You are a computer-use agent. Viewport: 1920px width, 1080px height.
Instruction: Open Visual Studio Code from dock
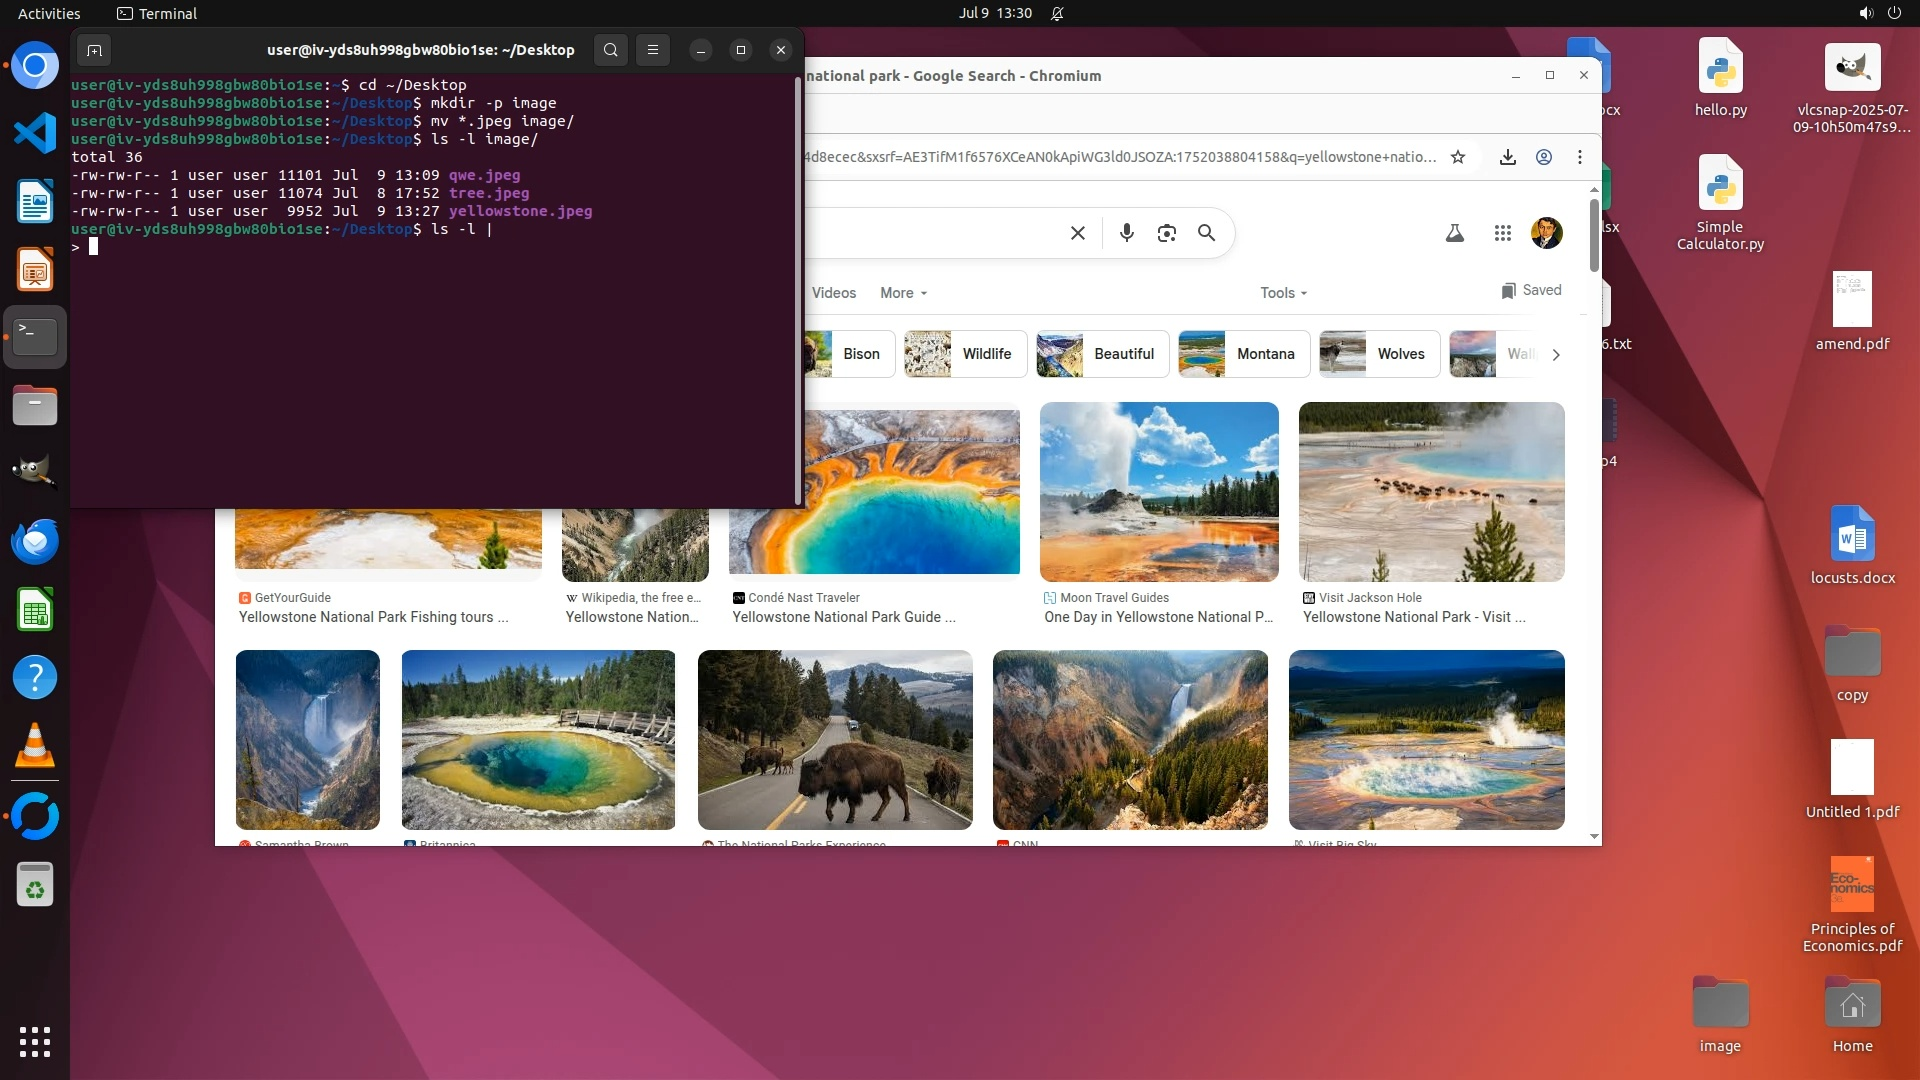(35, 133)
